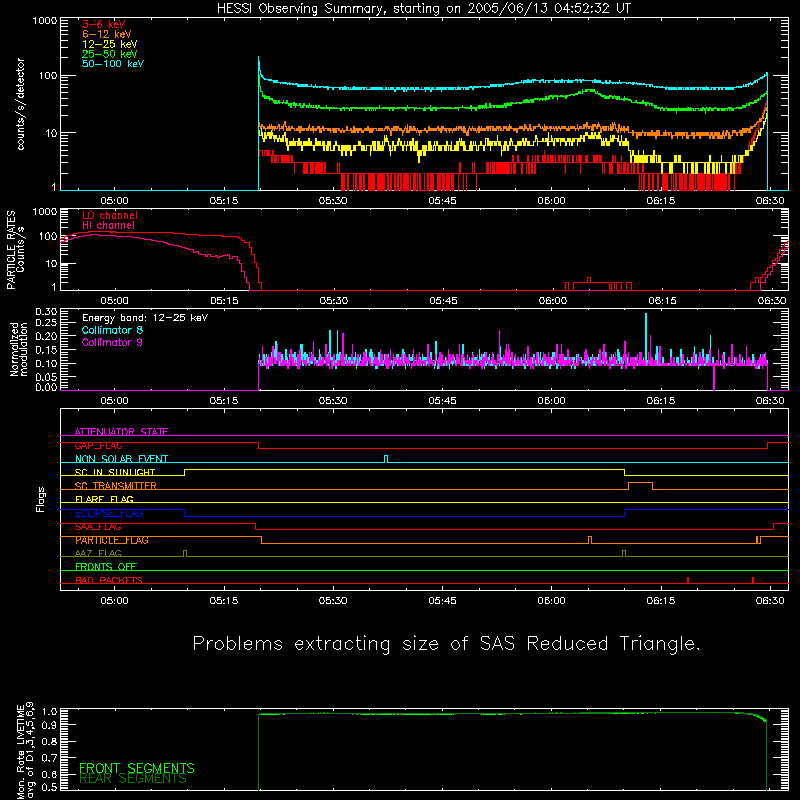
Task: Click the tall cyan Collimator 8 spike
Action: 646,337
